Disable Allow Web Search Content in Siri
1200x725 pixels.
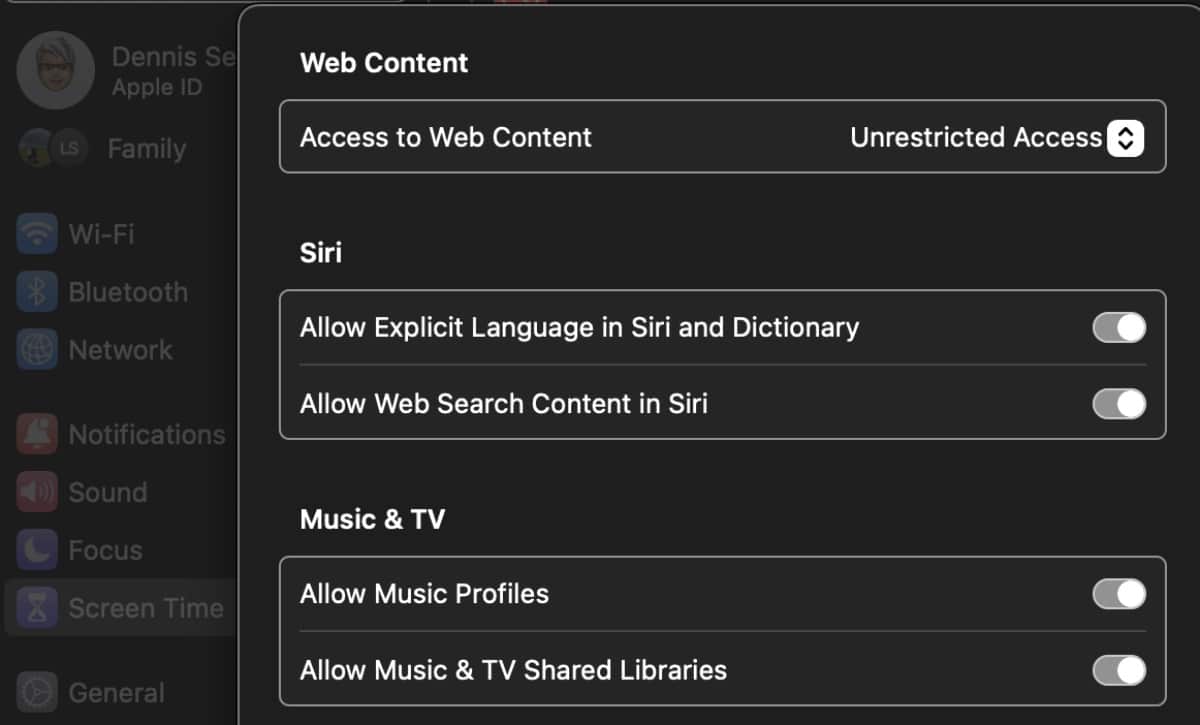tap(1119, 404)
